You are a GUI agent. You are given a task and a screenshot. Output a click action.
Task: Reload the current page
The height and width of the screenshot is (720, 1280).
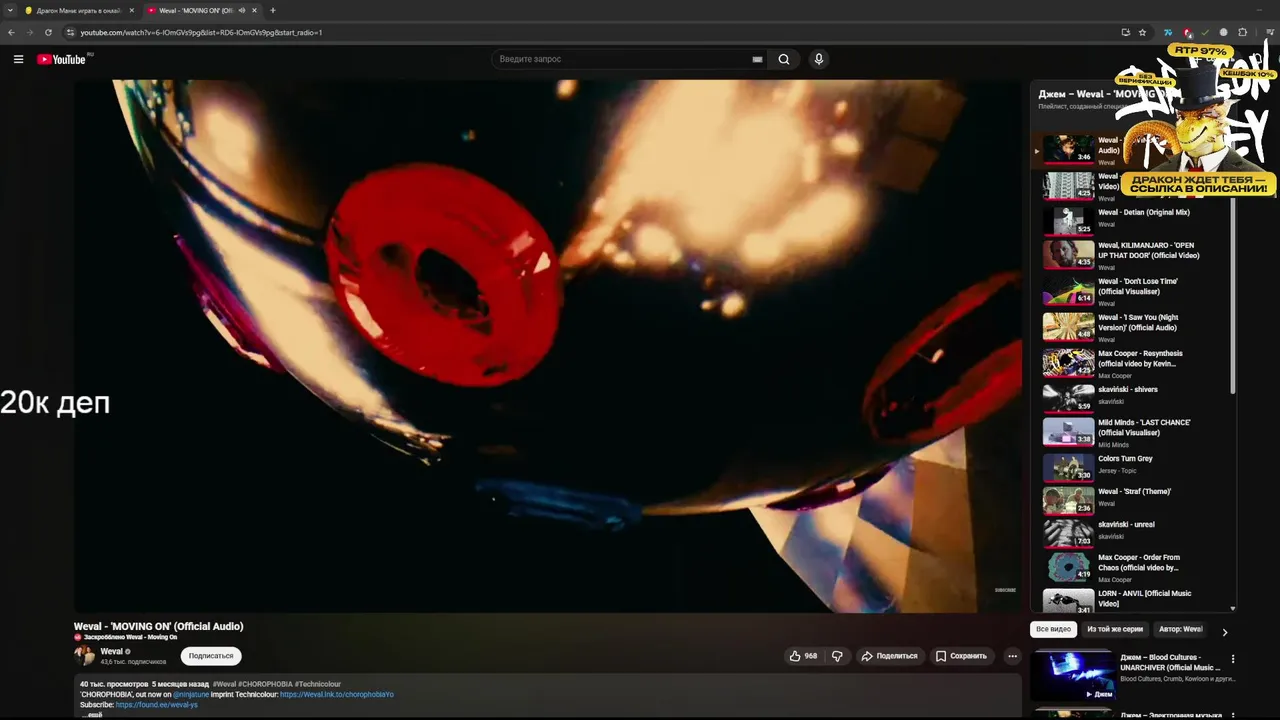pos(48,32)
